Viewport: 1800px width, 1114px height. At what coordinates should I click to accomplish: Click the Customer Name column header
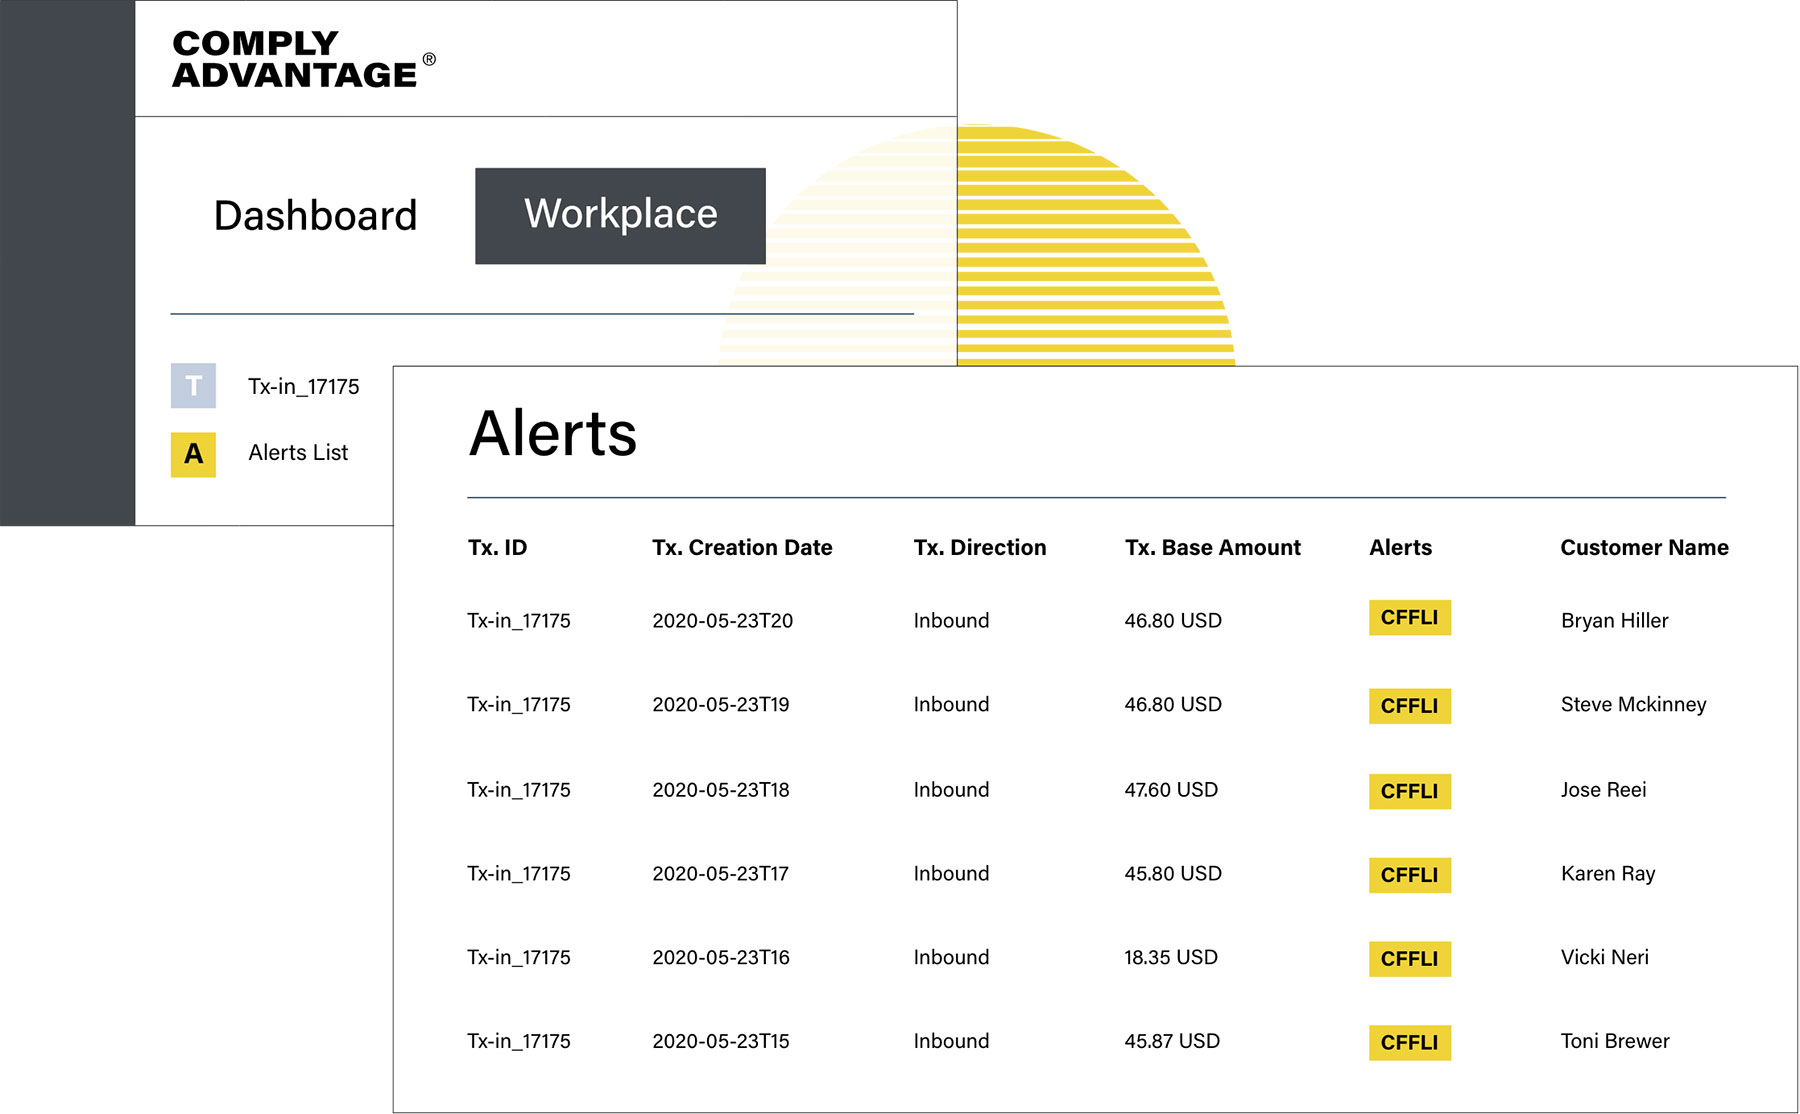click(1644, 548)
